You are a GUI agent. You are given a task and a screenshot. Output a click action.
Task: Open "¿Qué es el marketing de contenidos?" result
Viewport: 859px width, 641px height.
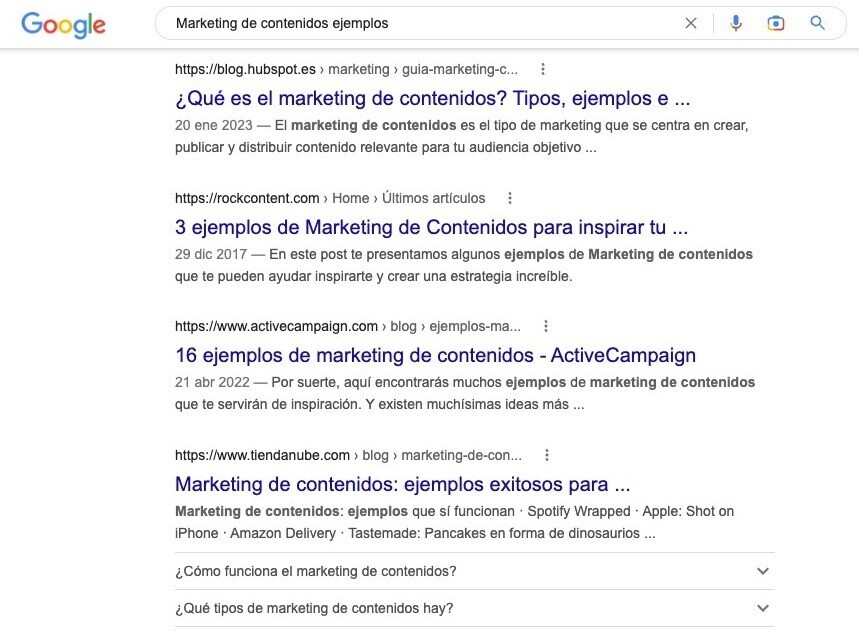point(432,99)
